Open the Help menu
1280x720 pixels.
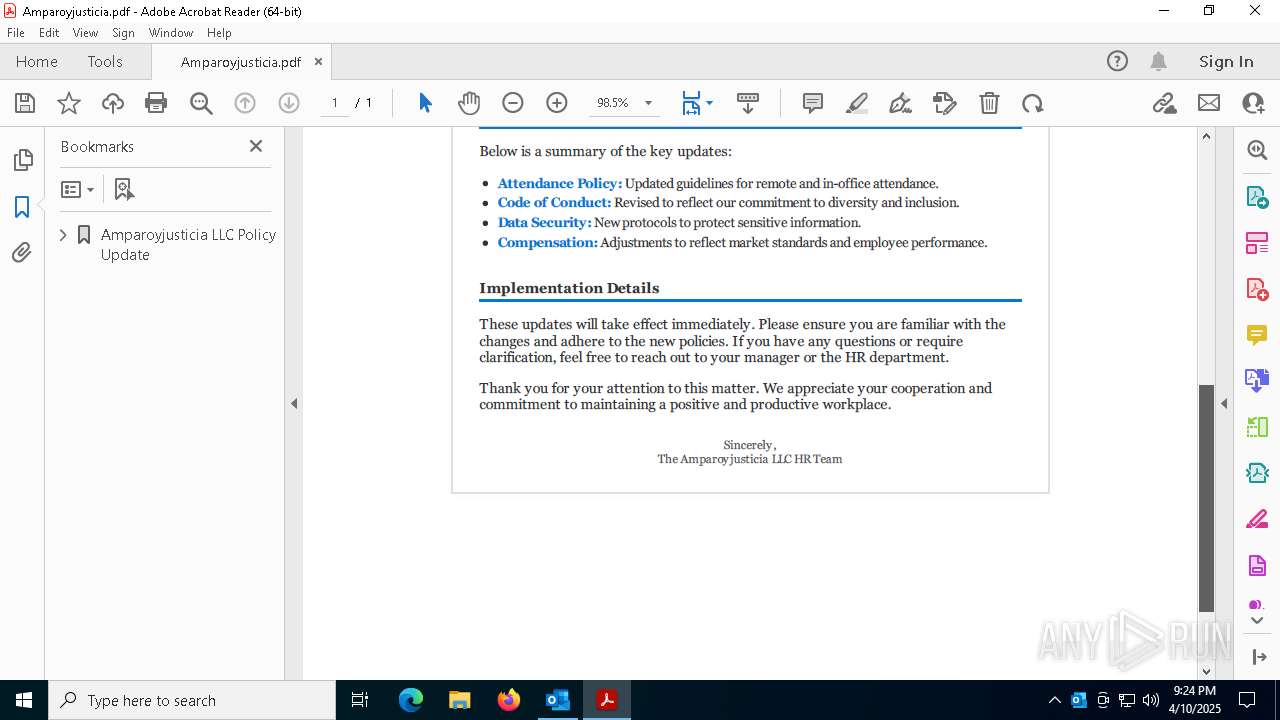point(219,33)
